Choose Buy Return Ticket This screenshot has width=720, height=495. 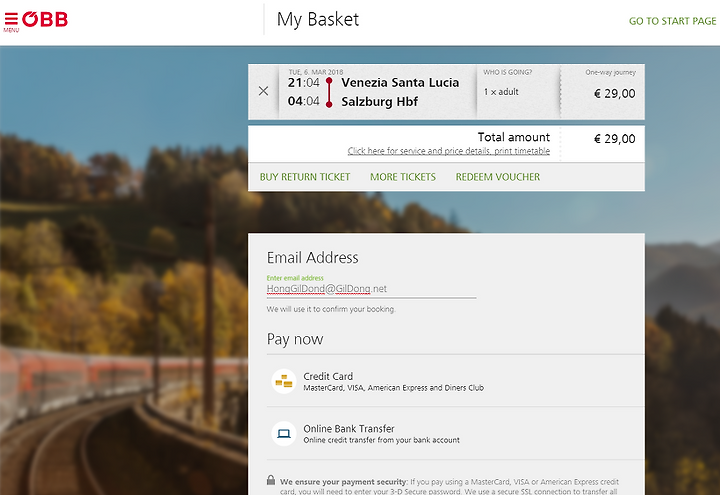[305, 177]
